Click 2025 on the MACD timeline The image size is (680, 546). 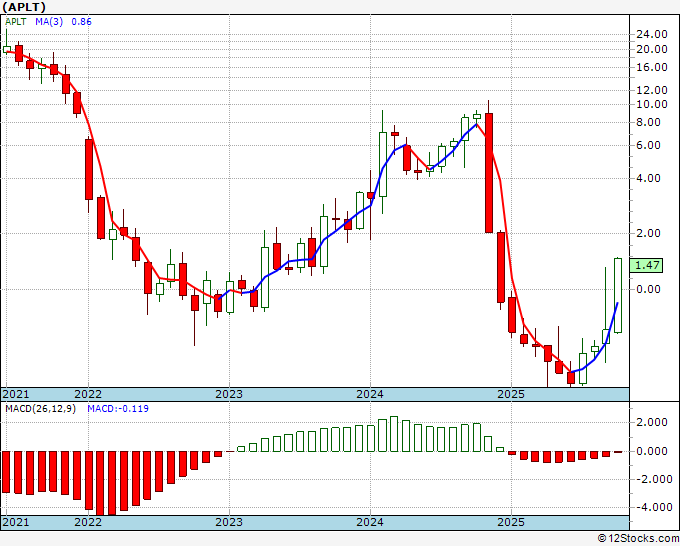[511, 522]
